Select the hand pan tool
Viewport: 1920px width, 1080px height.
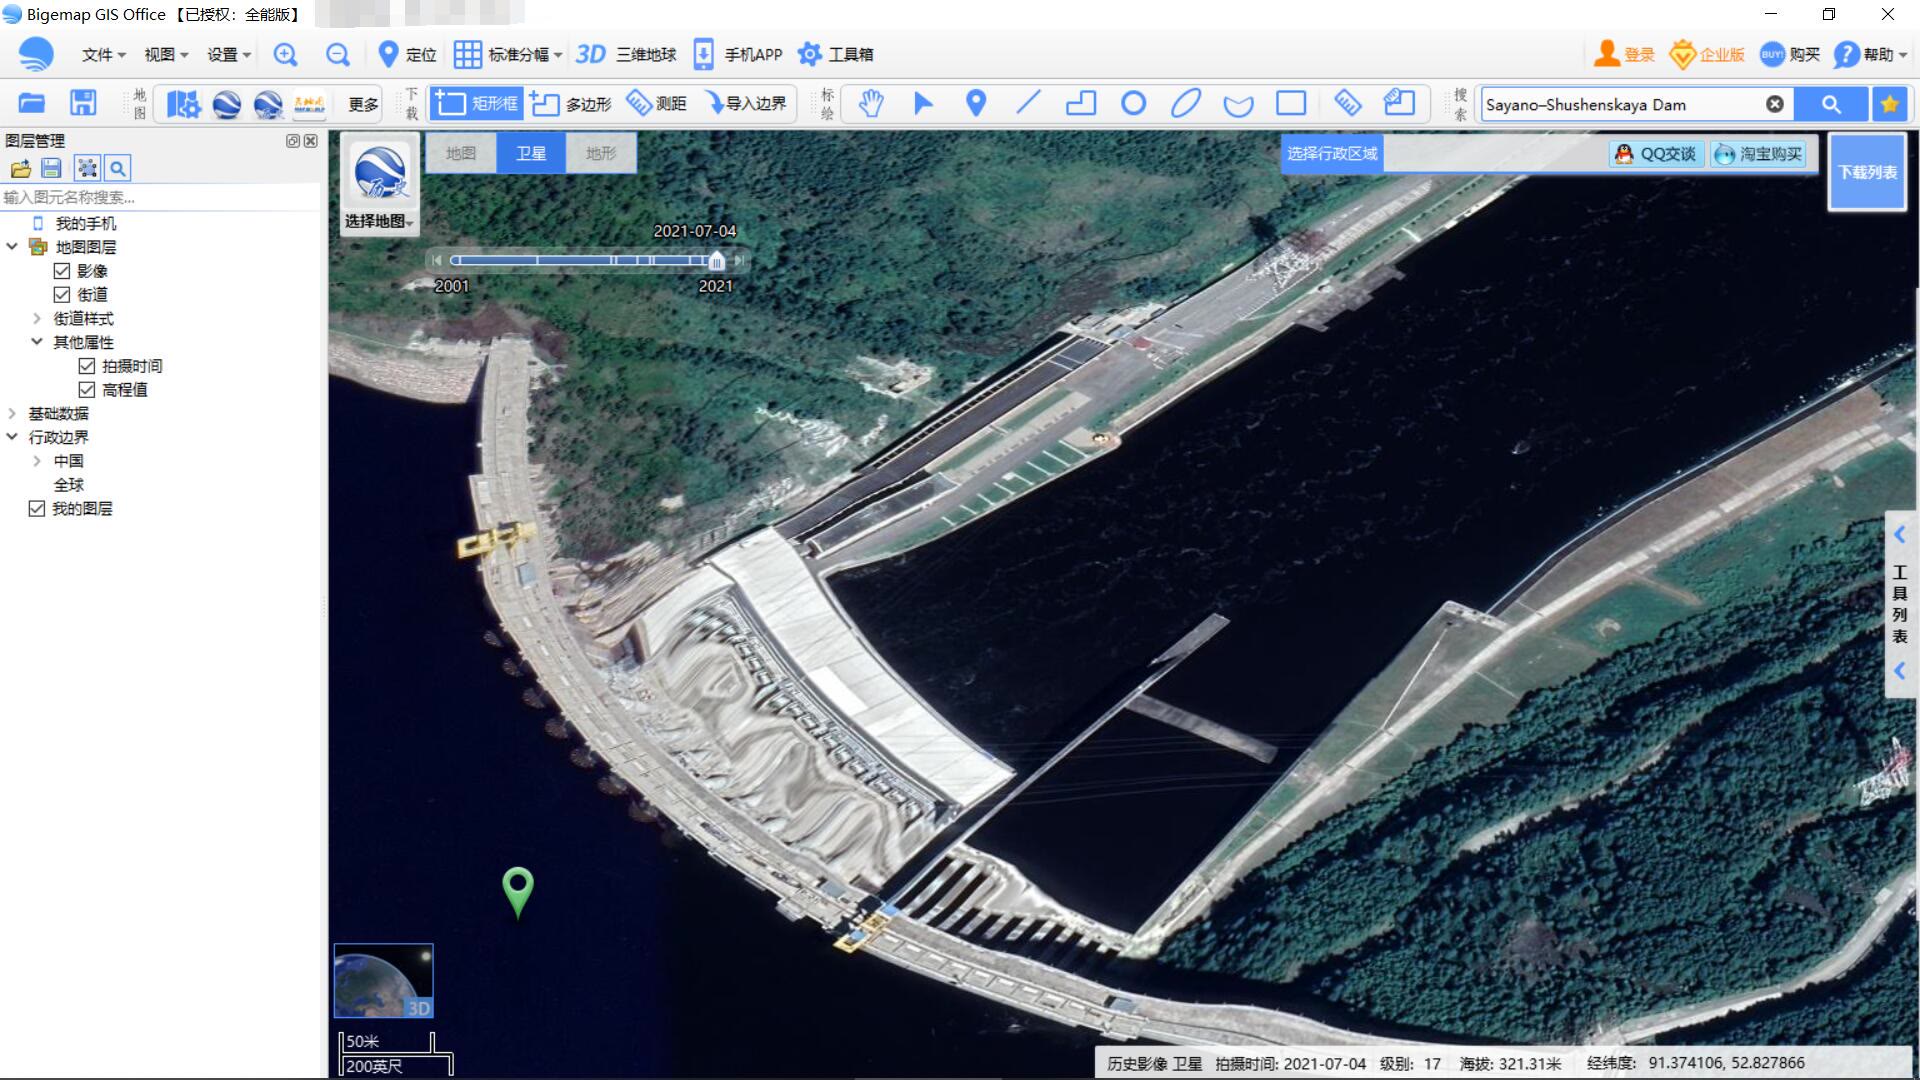871,103
